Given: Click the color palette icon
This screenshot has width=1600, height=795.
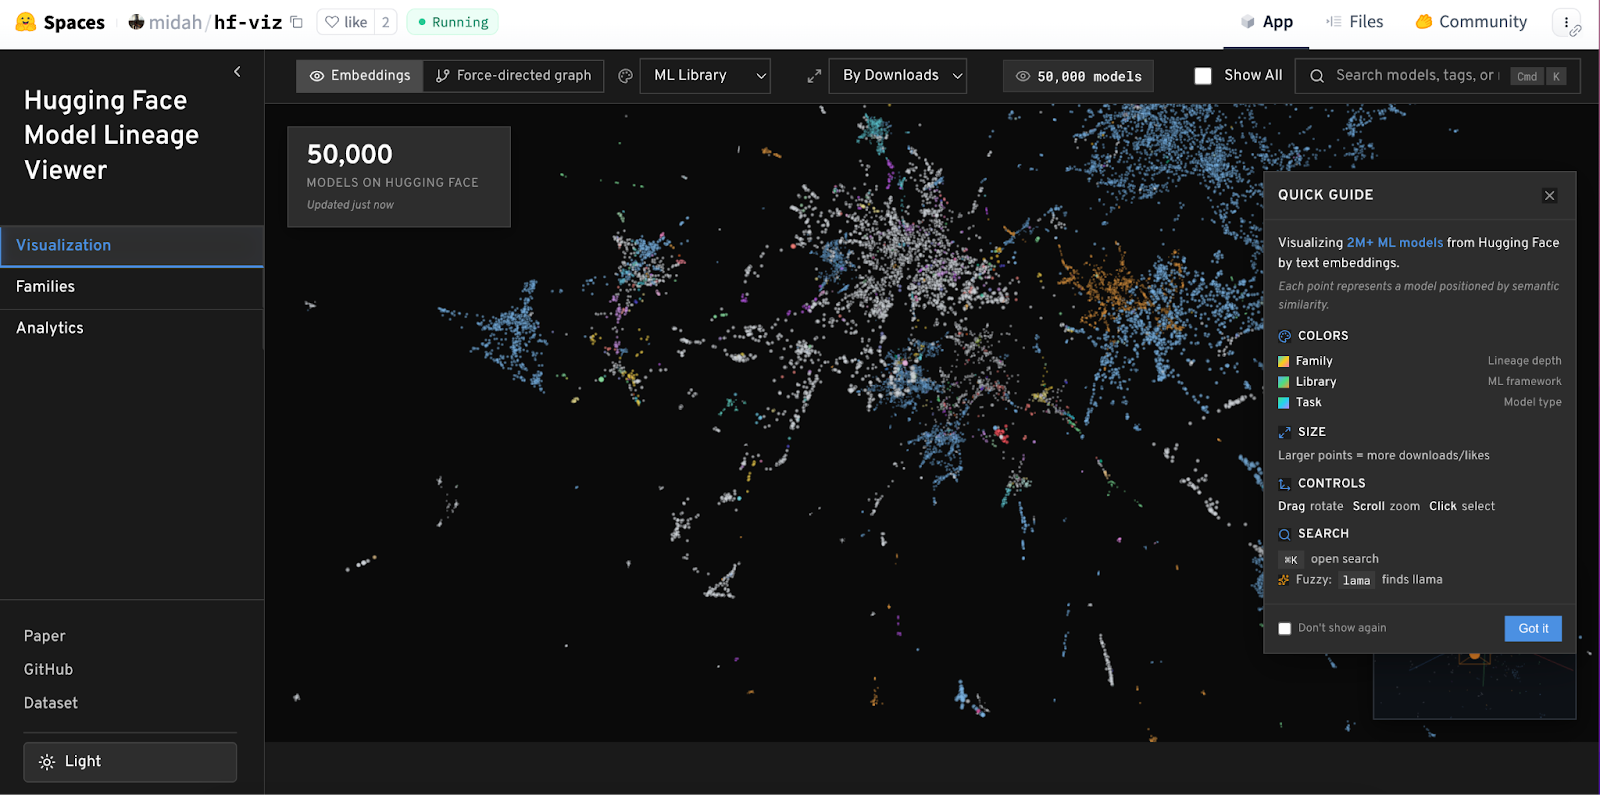Looking at the screenshot, I should [625, 76].
